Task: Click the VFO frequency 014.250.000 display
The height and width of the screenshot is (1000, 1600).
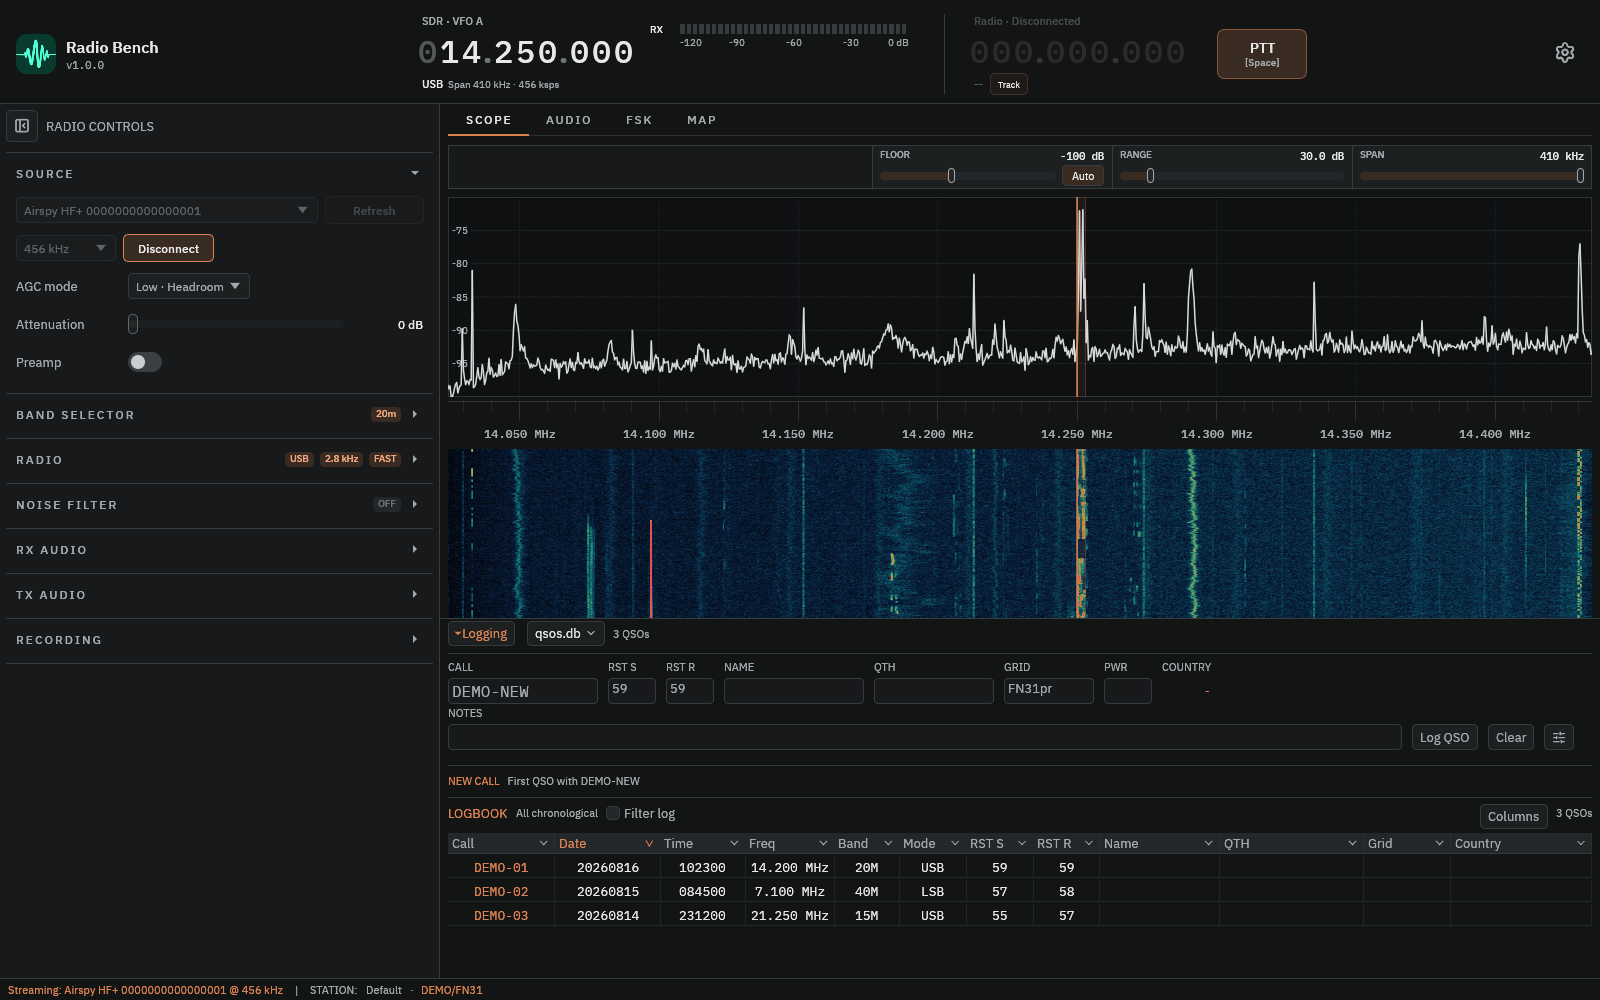Action: pos(526,52)
